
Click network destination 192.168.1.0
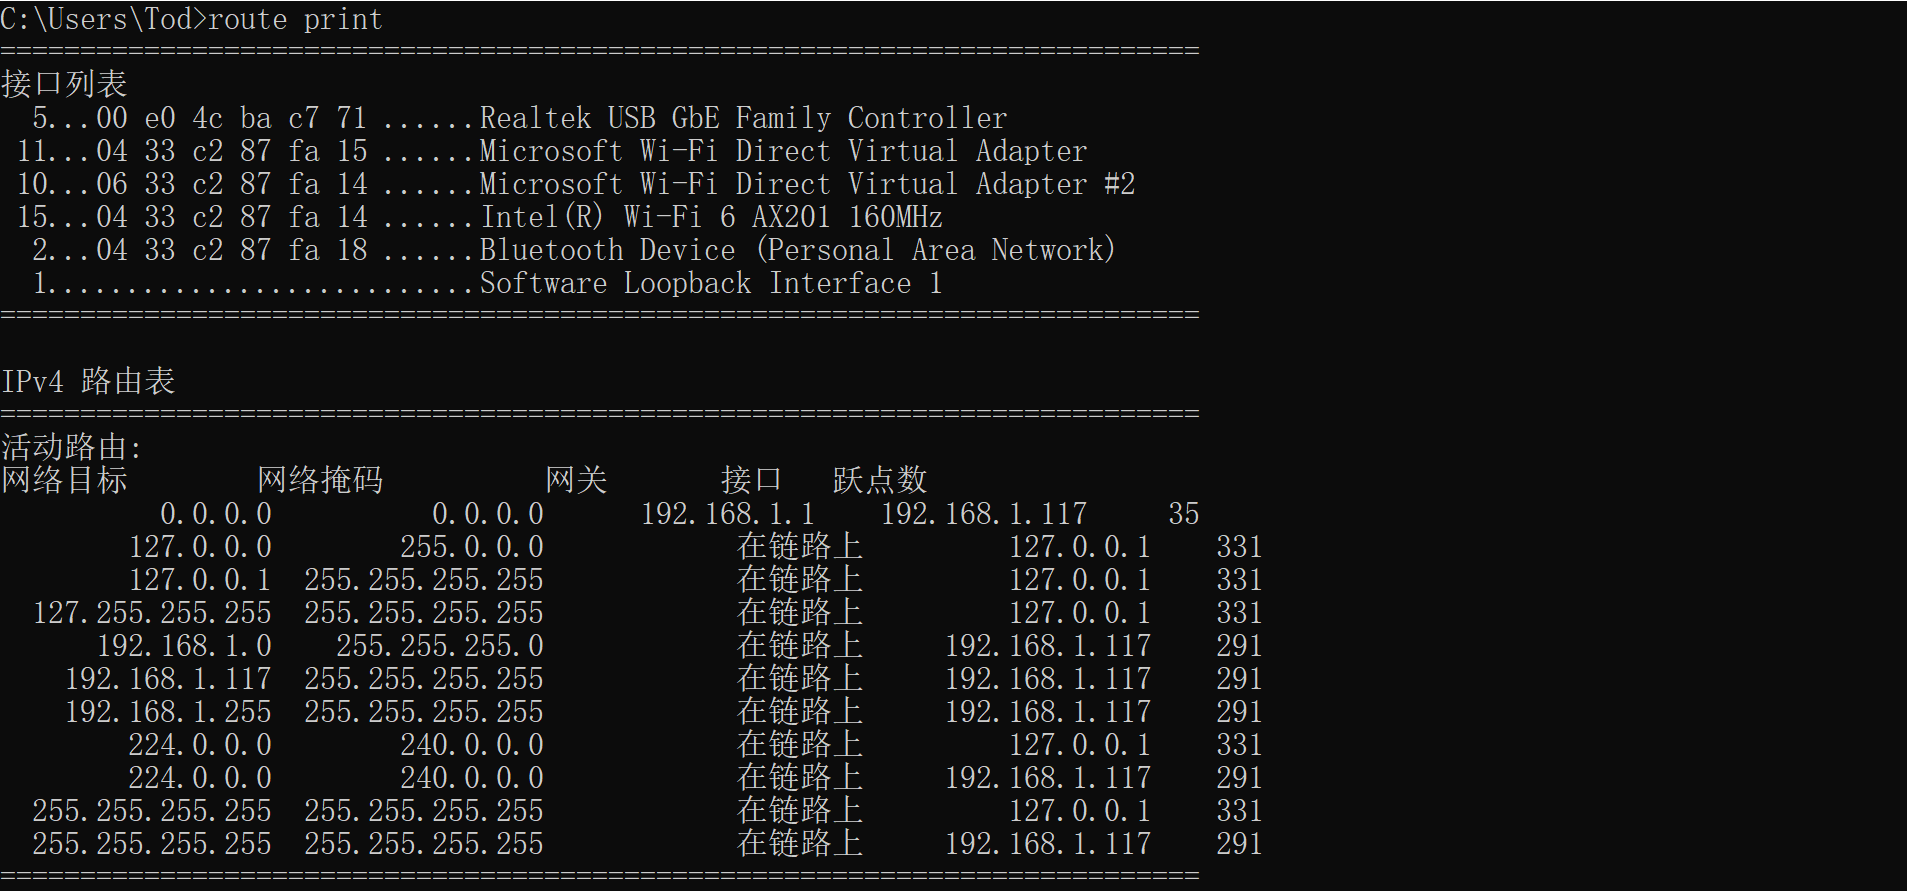184,646
